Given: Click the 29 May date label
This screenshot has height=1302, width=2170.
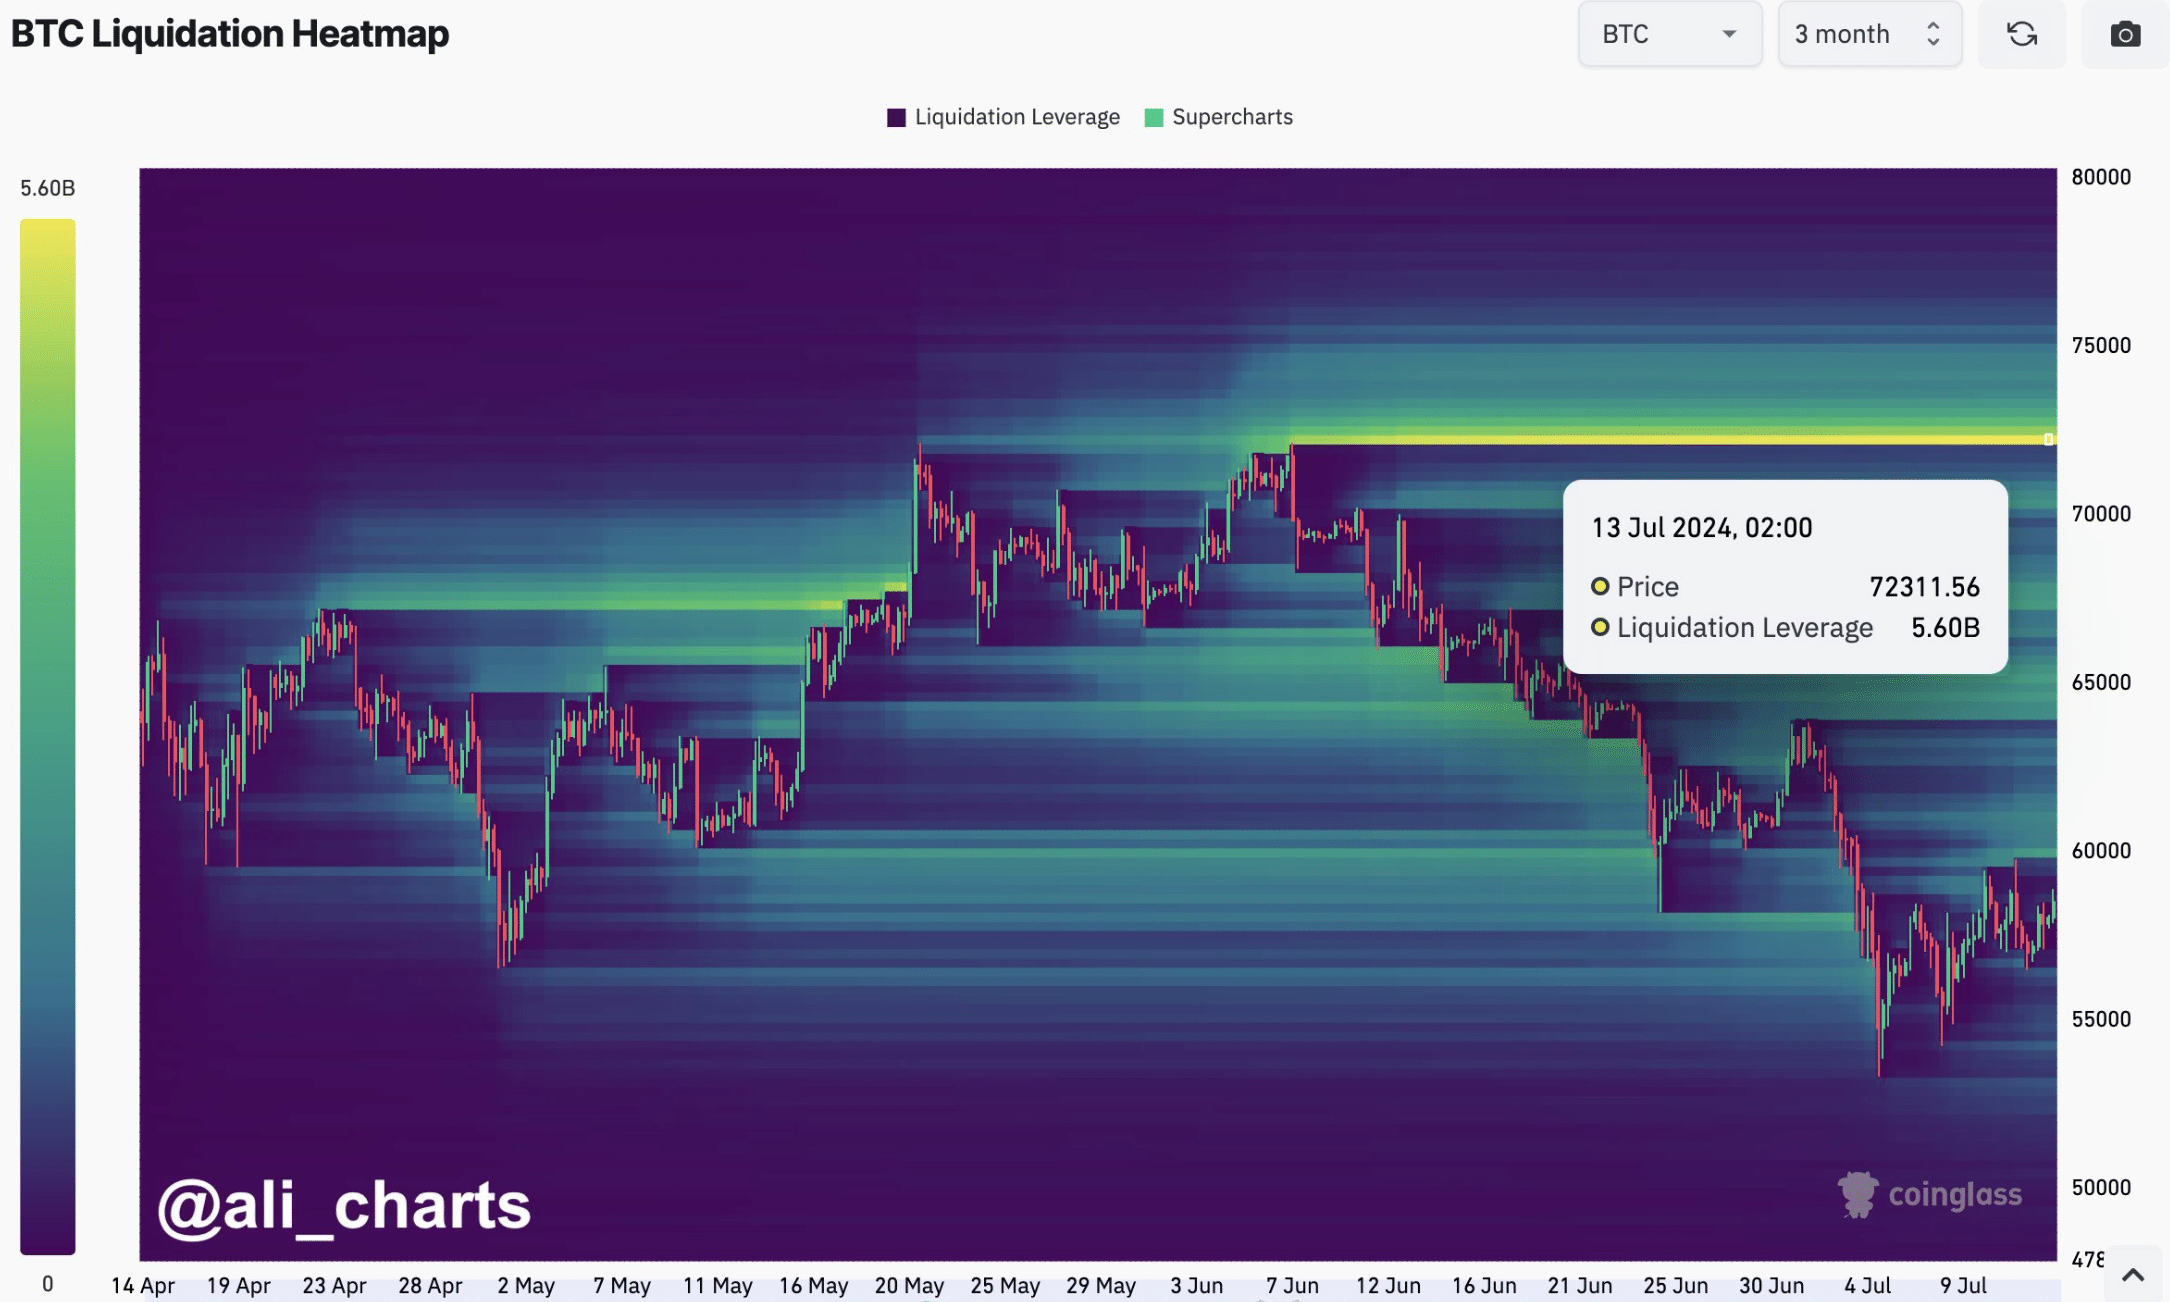Looking at the screenshot, I should click(1101, 1286).
